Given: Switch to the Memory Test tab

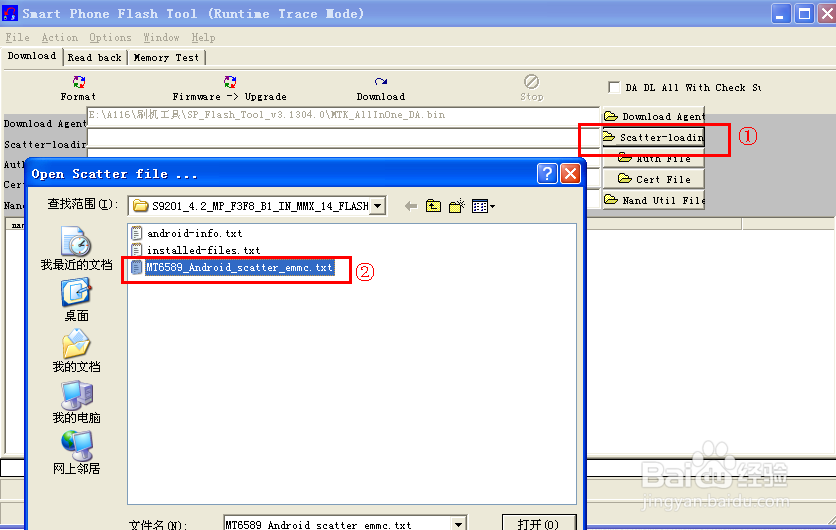Looking at the screenshot, I should click(x=166, y=58).
